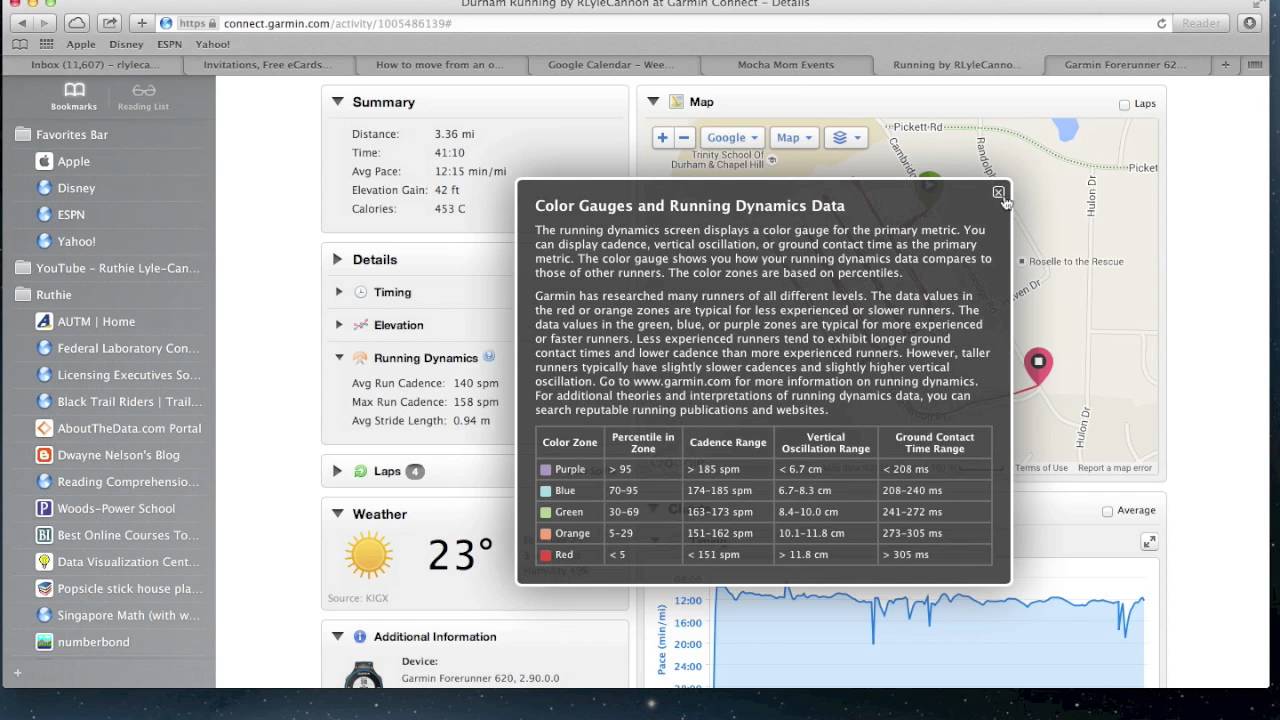Switch to Garmin Forerunner 62 tab
Screen dimensions: 1280x720
1126,65
